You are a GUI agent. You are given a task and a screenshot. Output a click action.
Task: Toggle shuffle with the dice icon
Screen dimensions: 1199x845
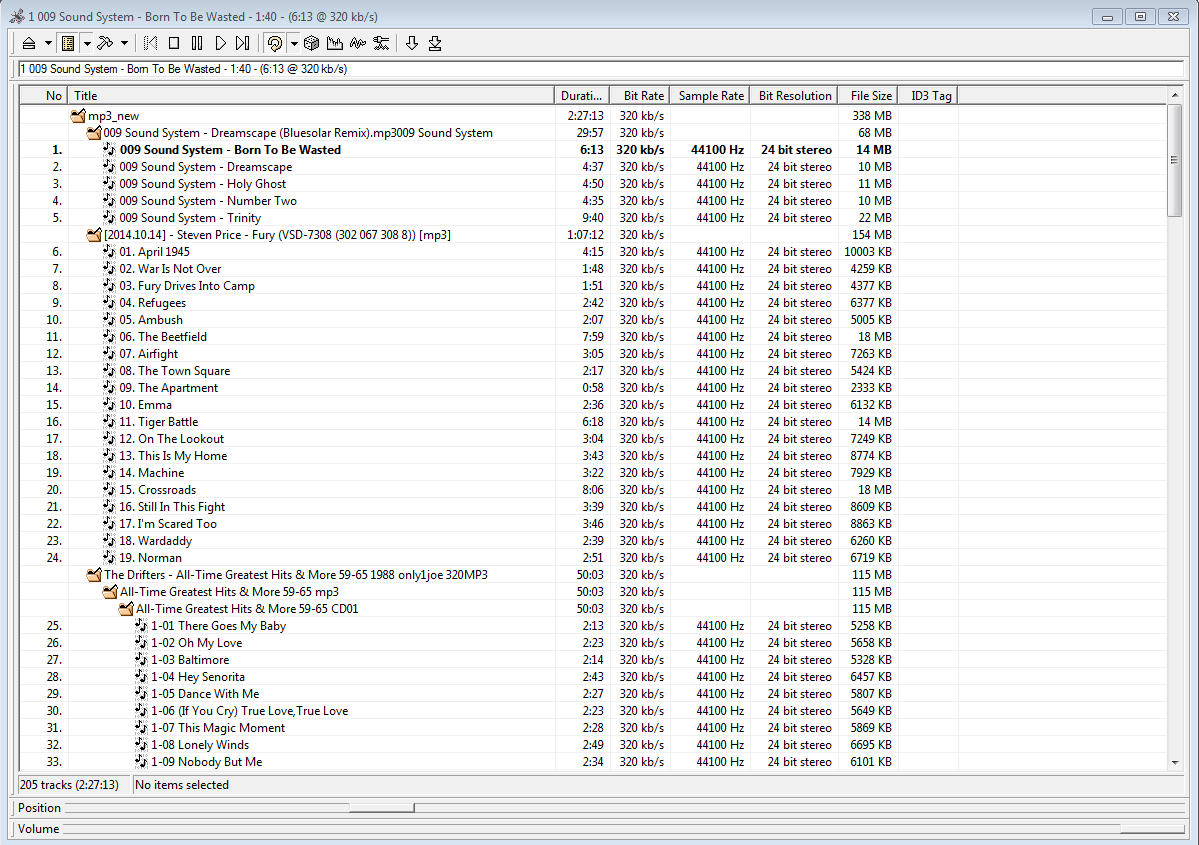[311, 43]
